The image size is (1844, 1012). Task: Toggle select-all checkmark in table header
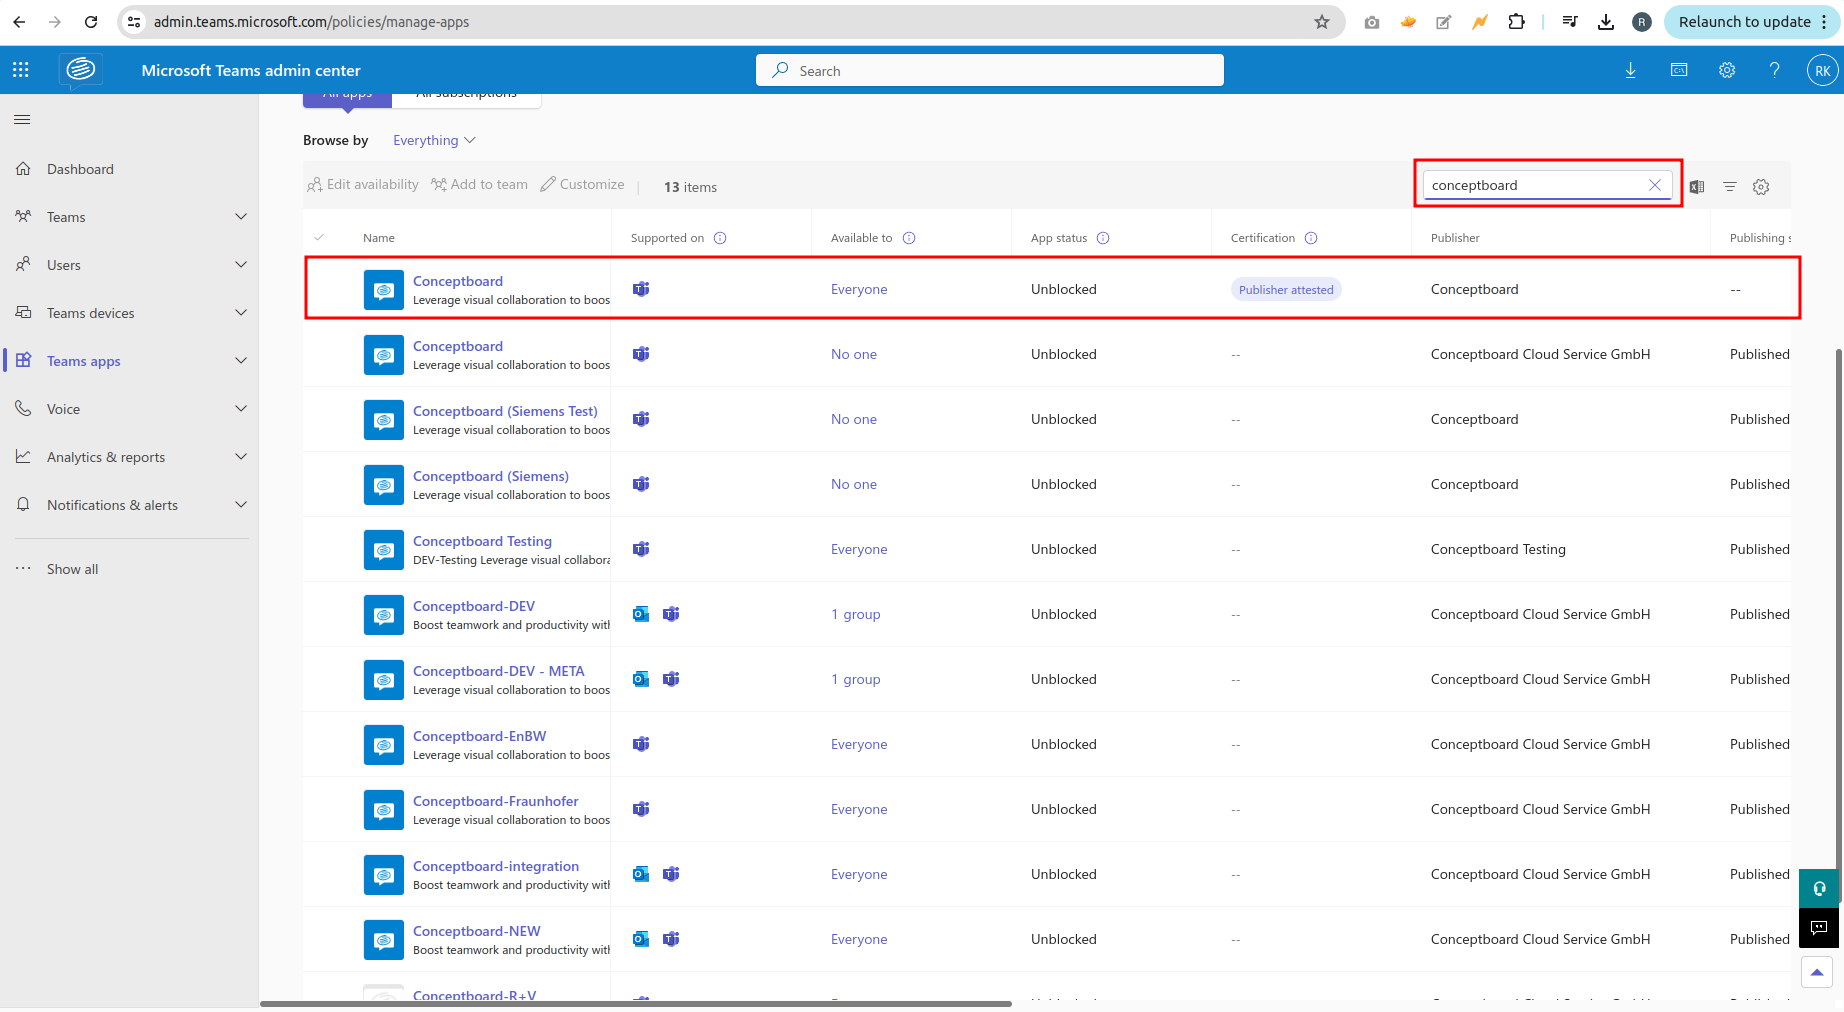click(319, 238)
